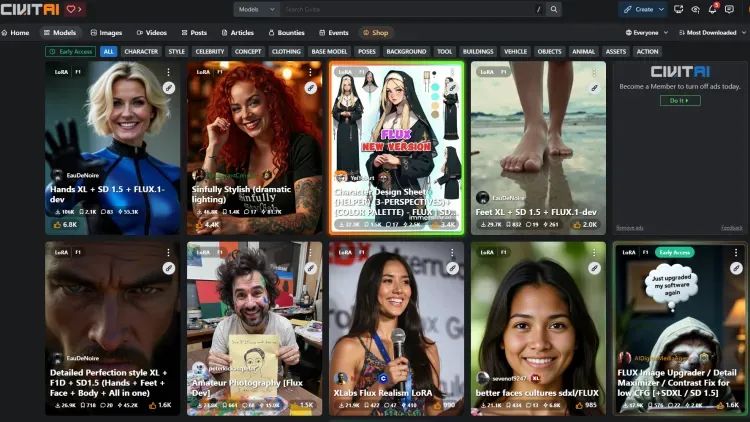Open three-dot menu on better faces cultures card
Screen dimensions: 750x422
pyautogui.click(x=594, y=252)
